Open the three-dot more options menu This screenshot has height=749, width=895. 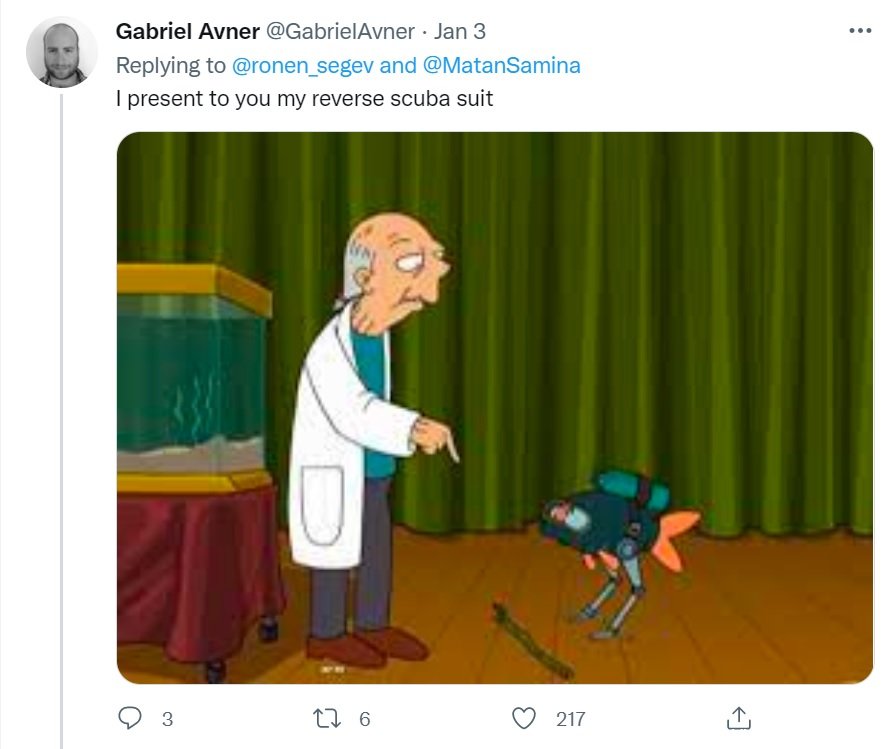point(860,31)
